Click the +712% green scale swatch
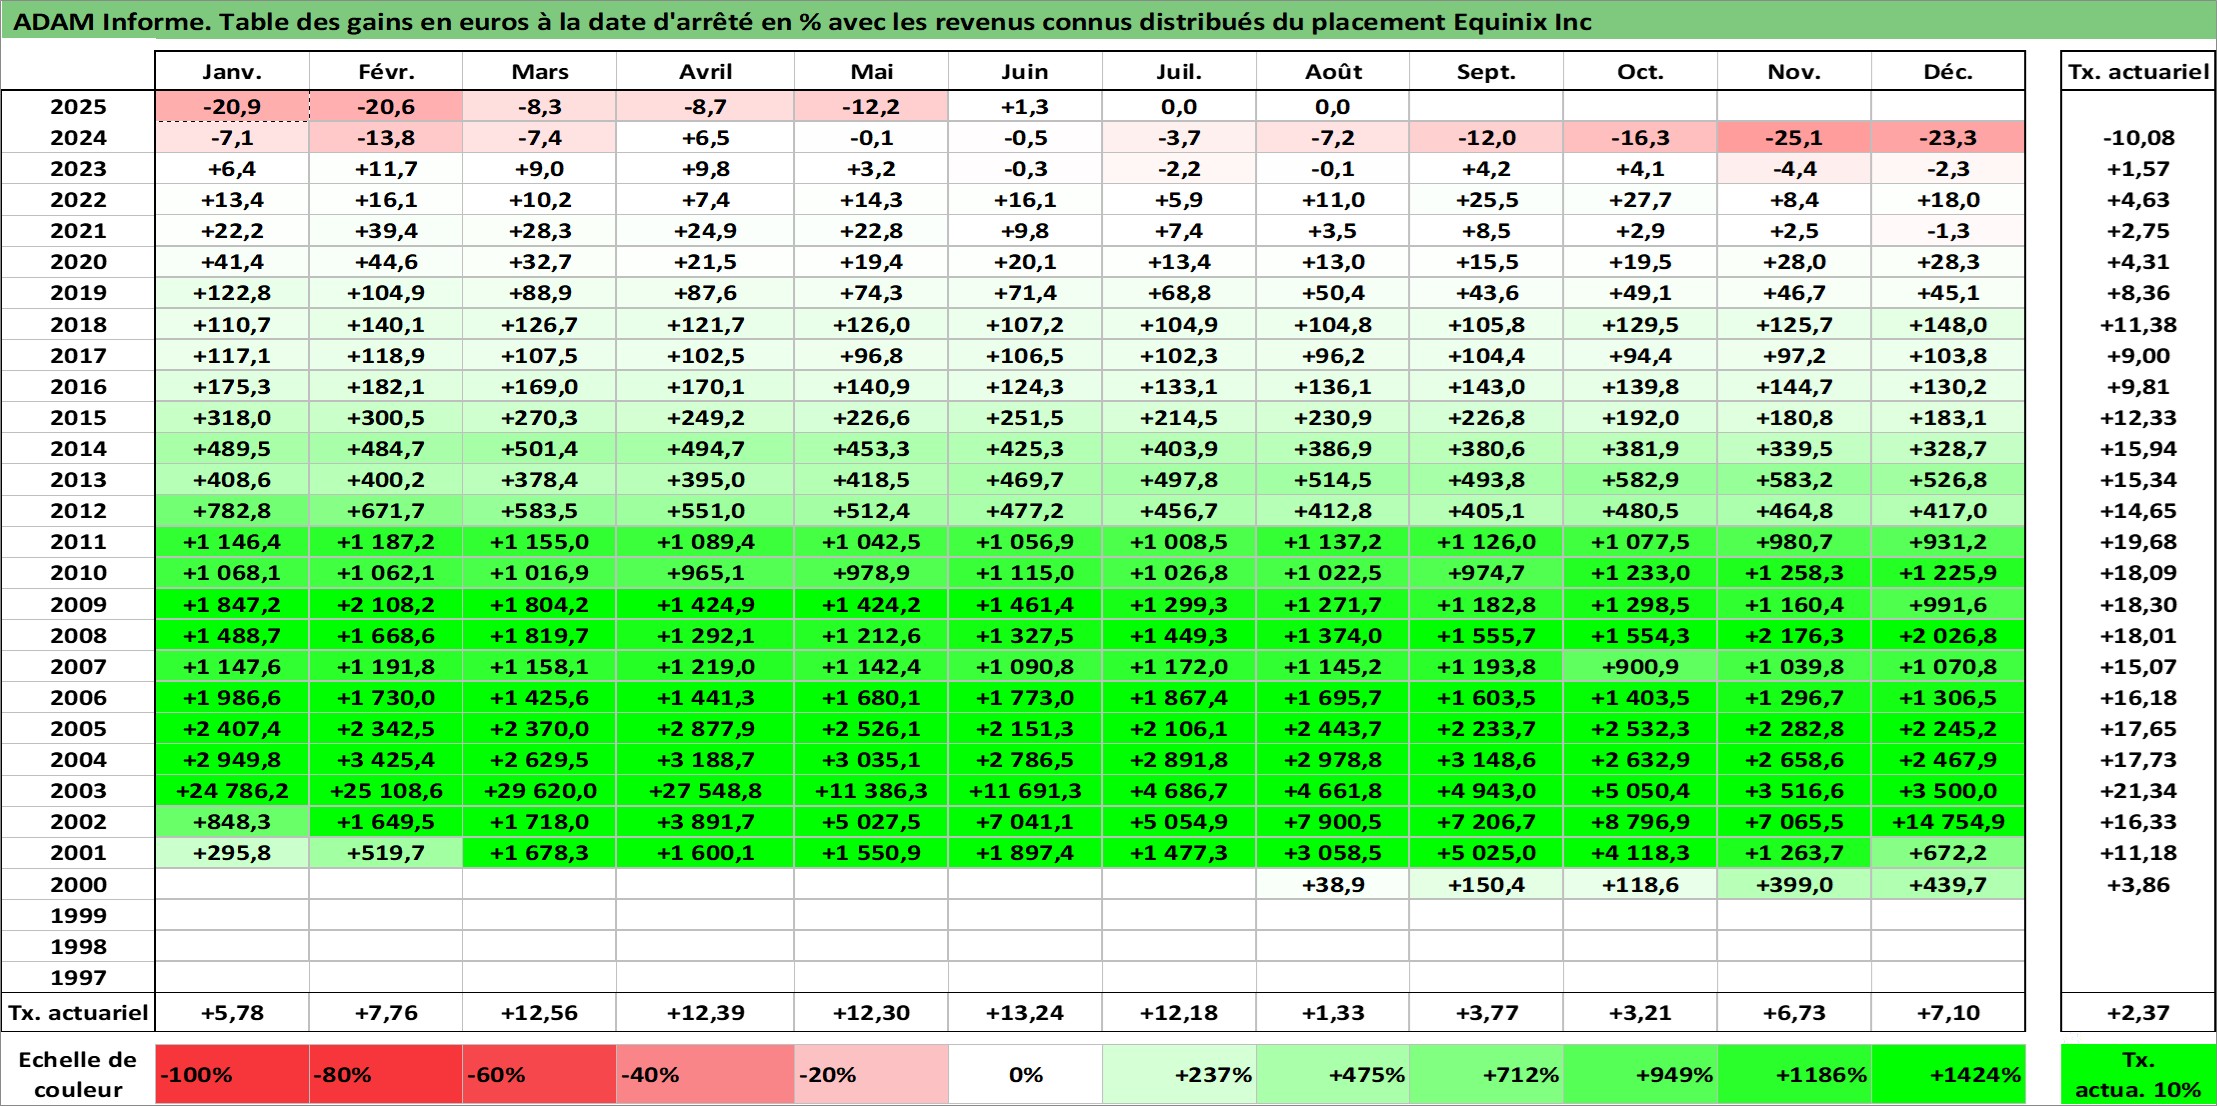Screen dimensions: 2217x1106 click(x=1487, y=1075)
